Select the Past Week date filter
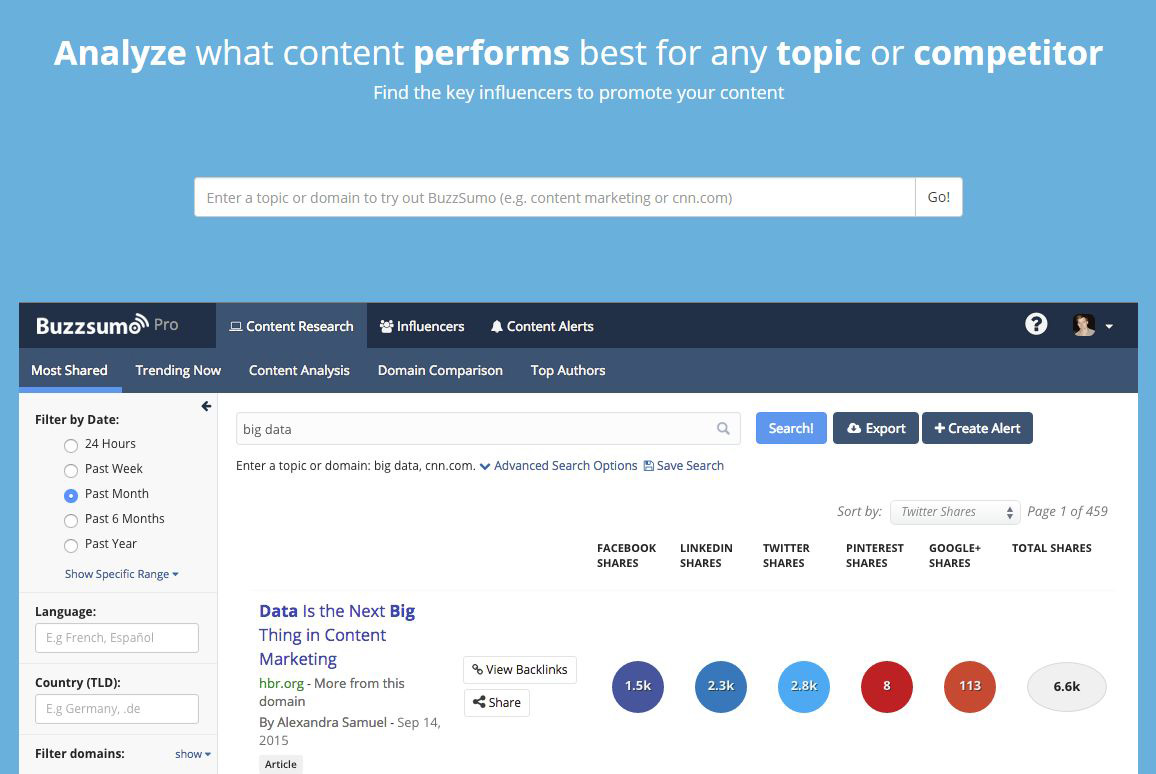This screenshot has height=774, width=1156. [x=71, y=470]
